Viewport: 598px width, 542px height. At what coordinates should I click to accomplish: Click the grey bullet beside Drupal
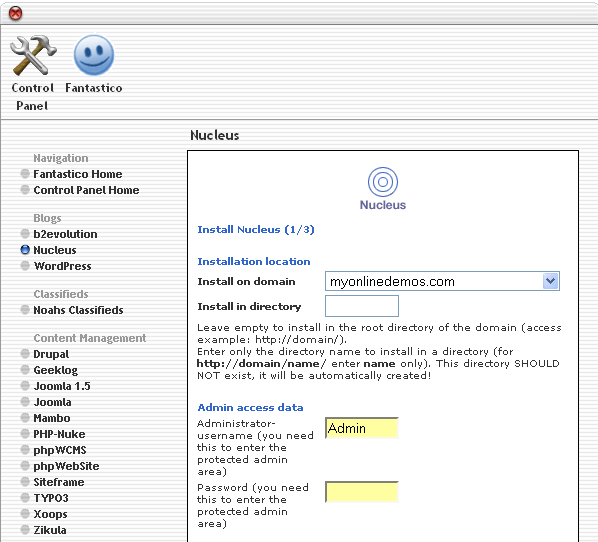[25, 354]
